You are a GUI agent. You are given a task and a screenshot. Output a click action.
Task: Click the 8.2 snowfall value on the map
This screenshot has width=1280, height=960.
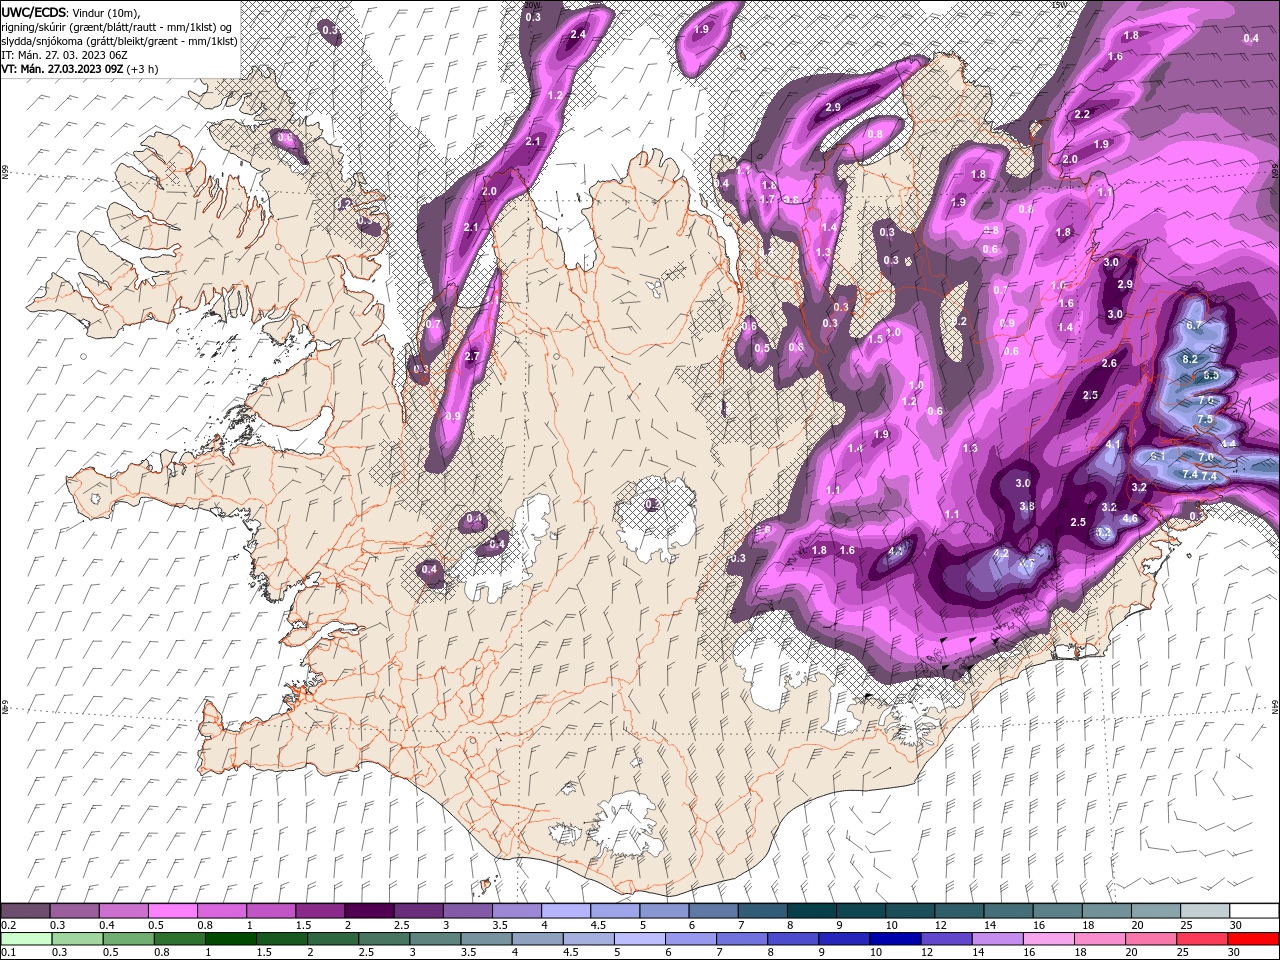1190,359
